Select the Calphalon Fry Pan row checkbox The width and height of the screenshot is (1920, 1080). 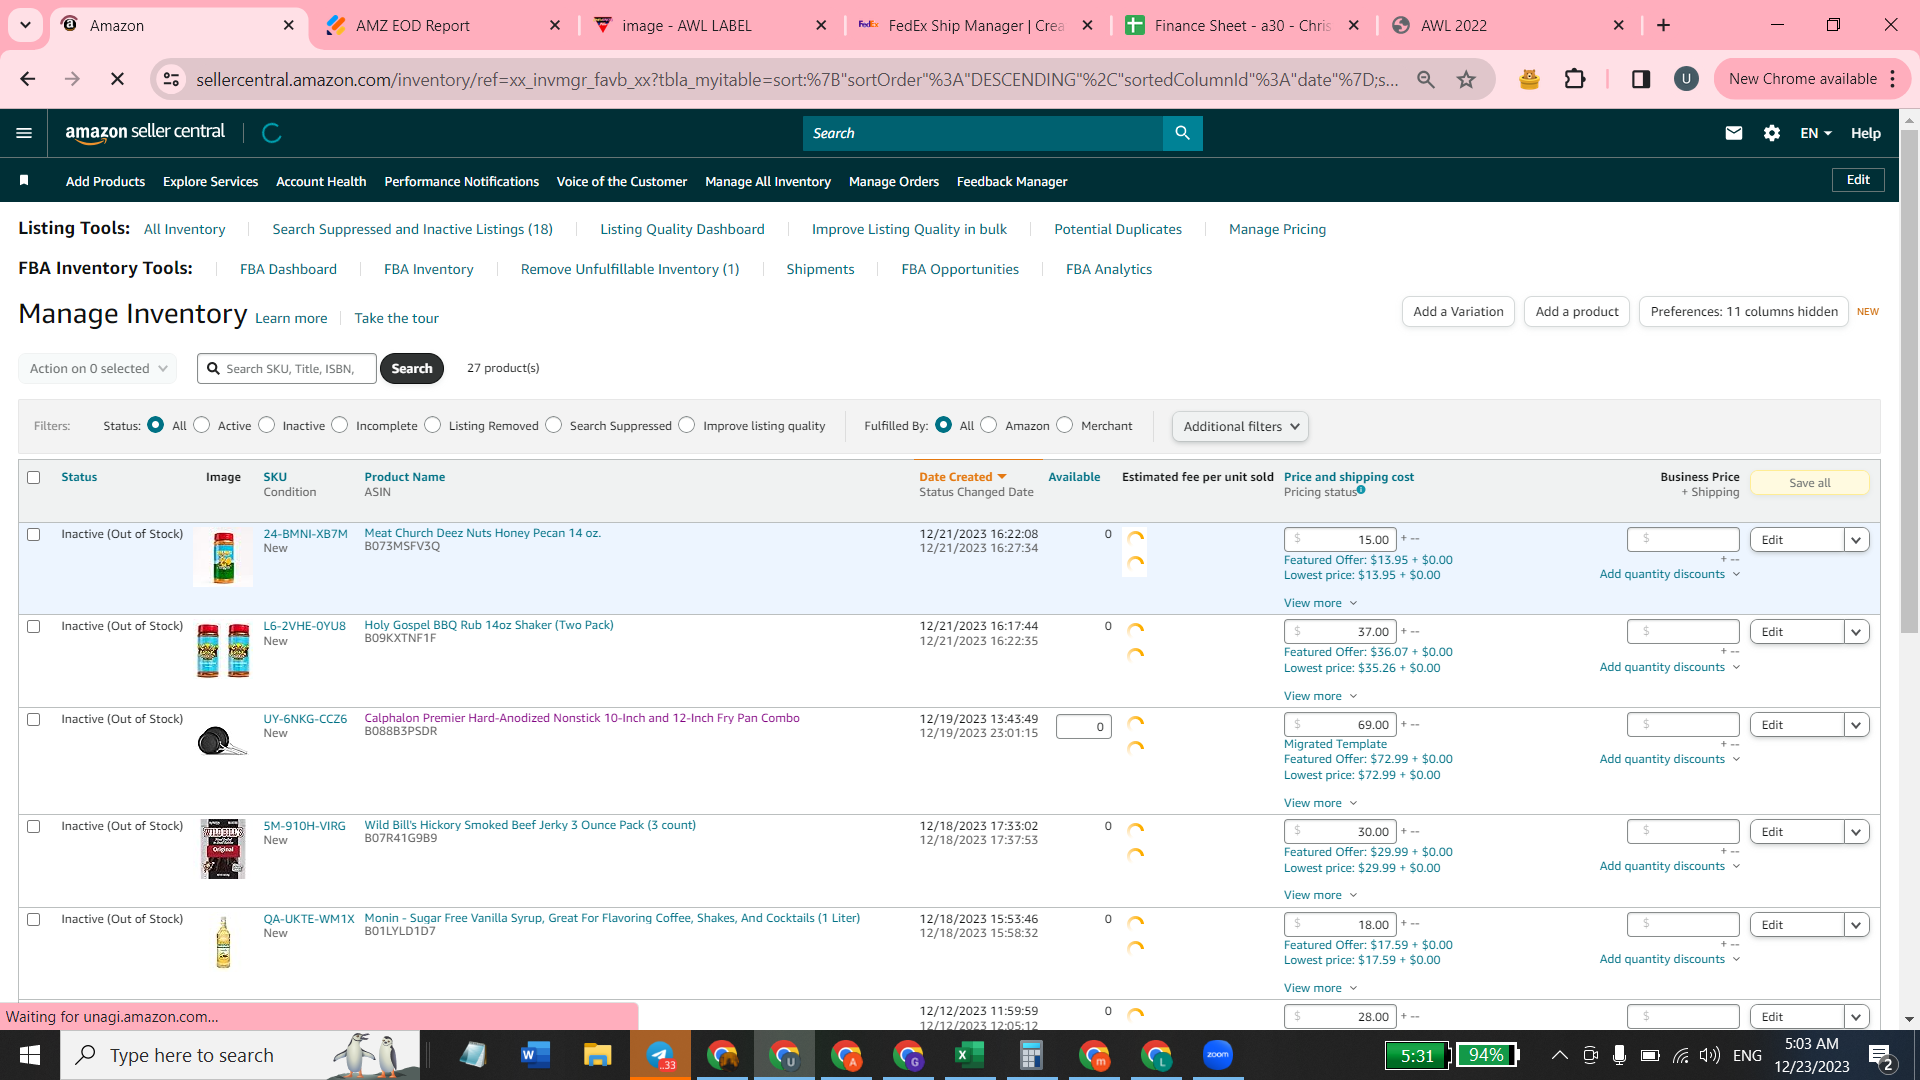pyautogui.click(x=34, y=719)
